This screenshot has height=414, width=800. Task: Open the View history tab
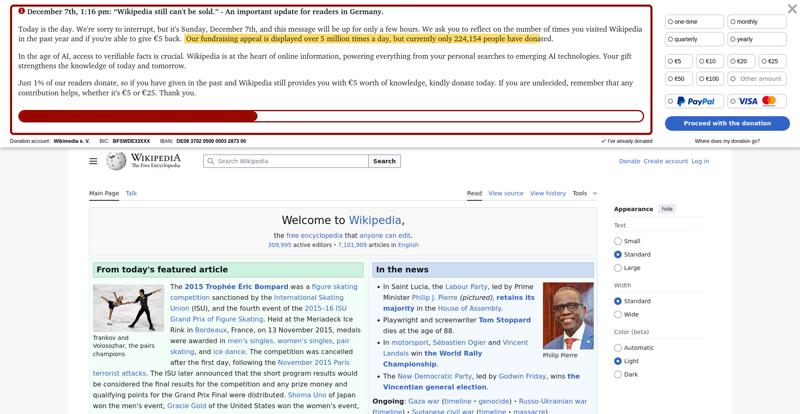pyautogui.click(x=547, y=193)
